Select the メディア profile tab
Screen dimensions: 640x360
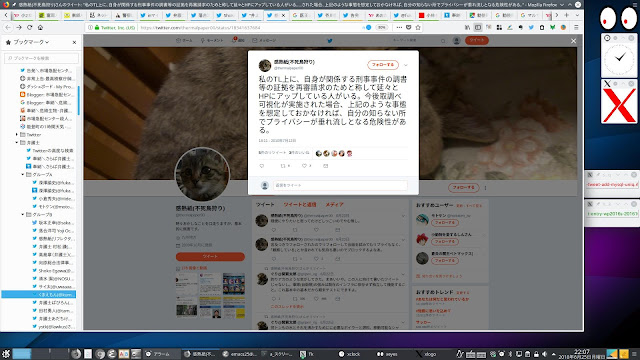(334, 204)
